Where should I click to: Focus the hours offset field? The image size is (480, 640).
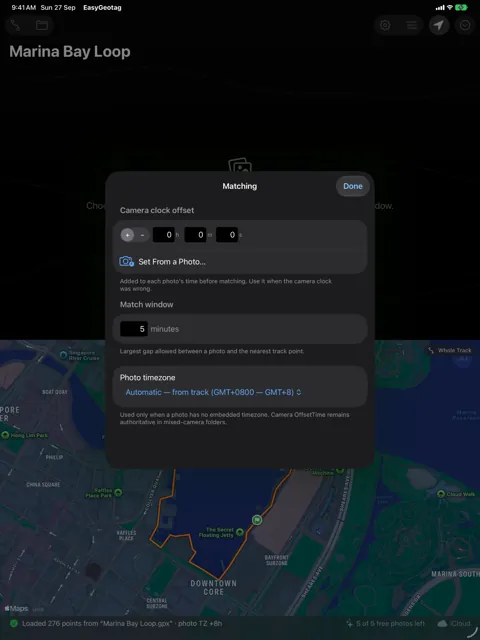[x=164, y=235]
